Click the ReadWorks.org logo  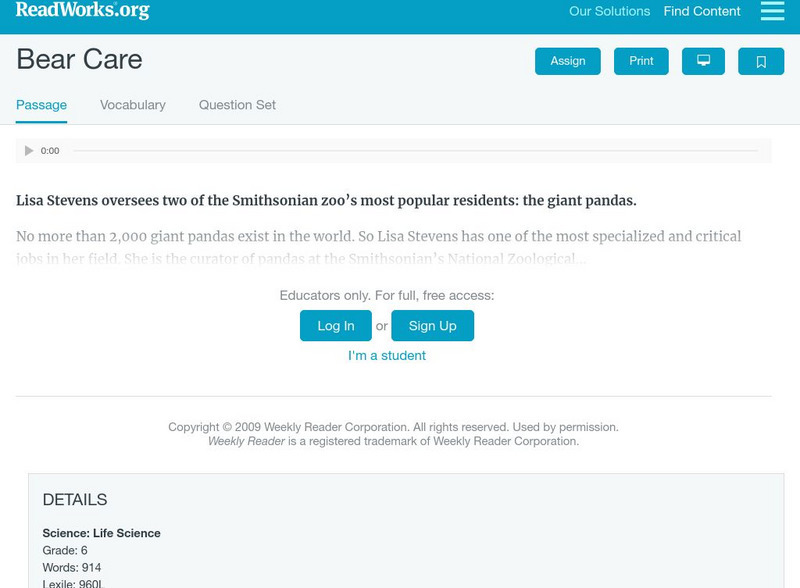(83, 11)
